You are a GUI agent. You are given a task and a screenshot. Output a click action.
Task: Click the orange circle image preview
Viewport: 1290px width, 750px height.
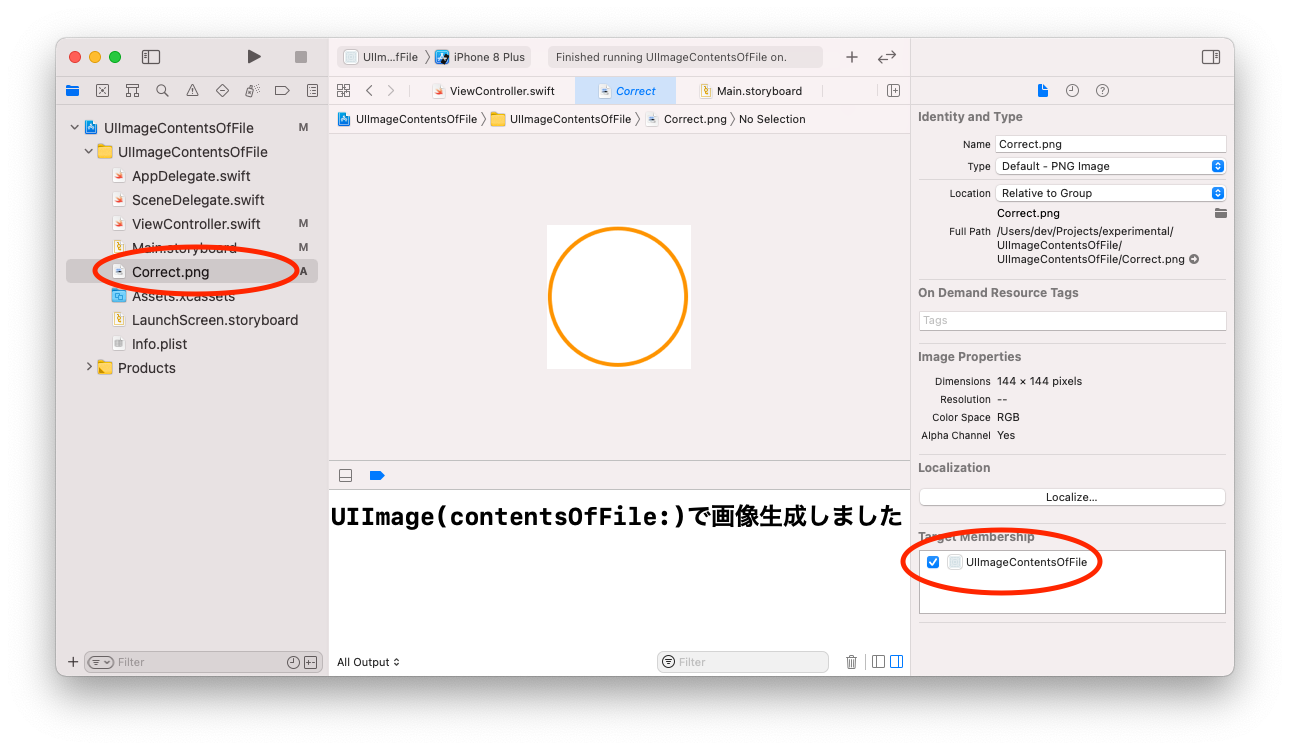point(618,297)
